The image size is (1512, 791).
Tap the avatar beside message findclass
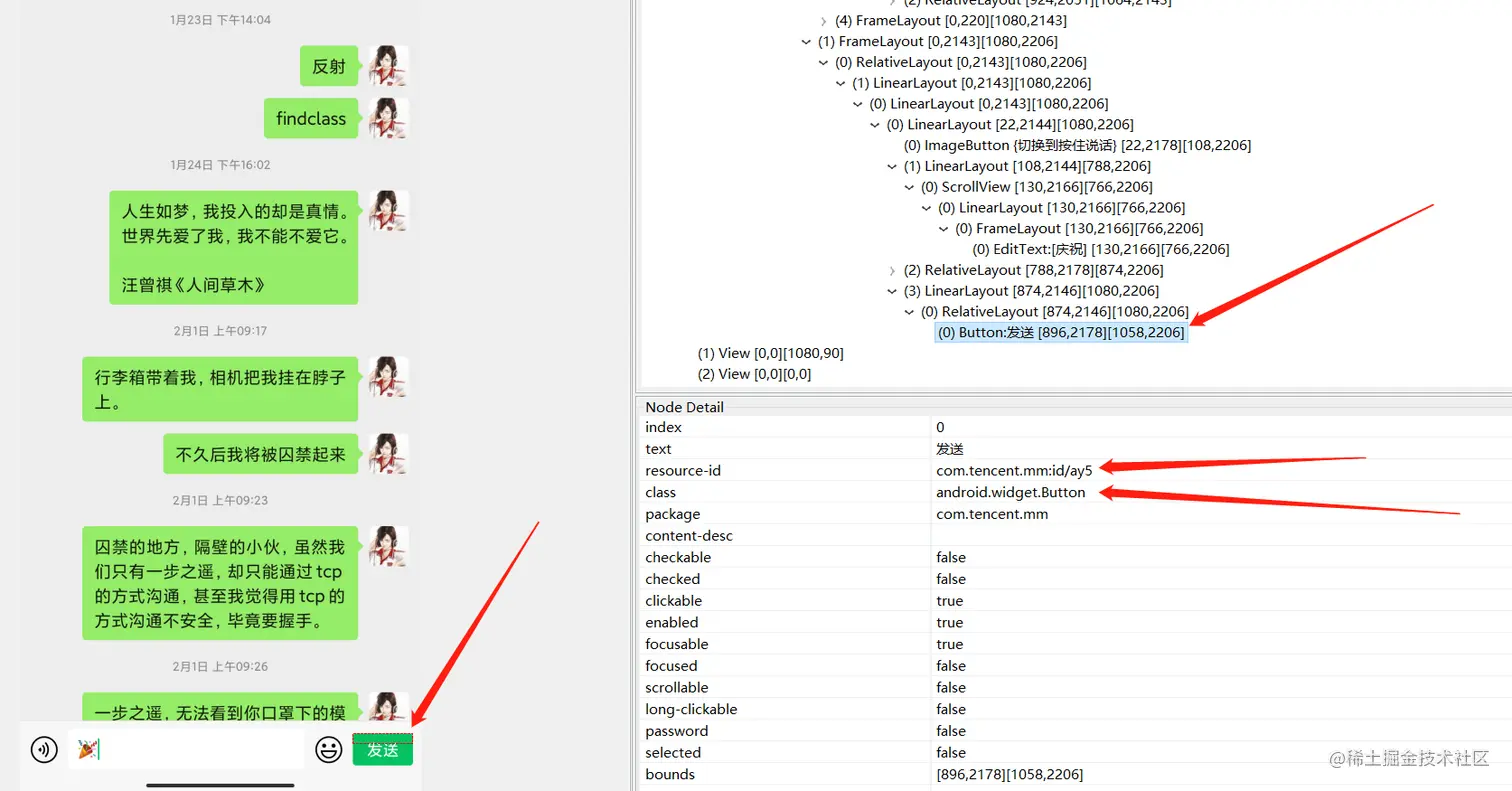(388, 118)
